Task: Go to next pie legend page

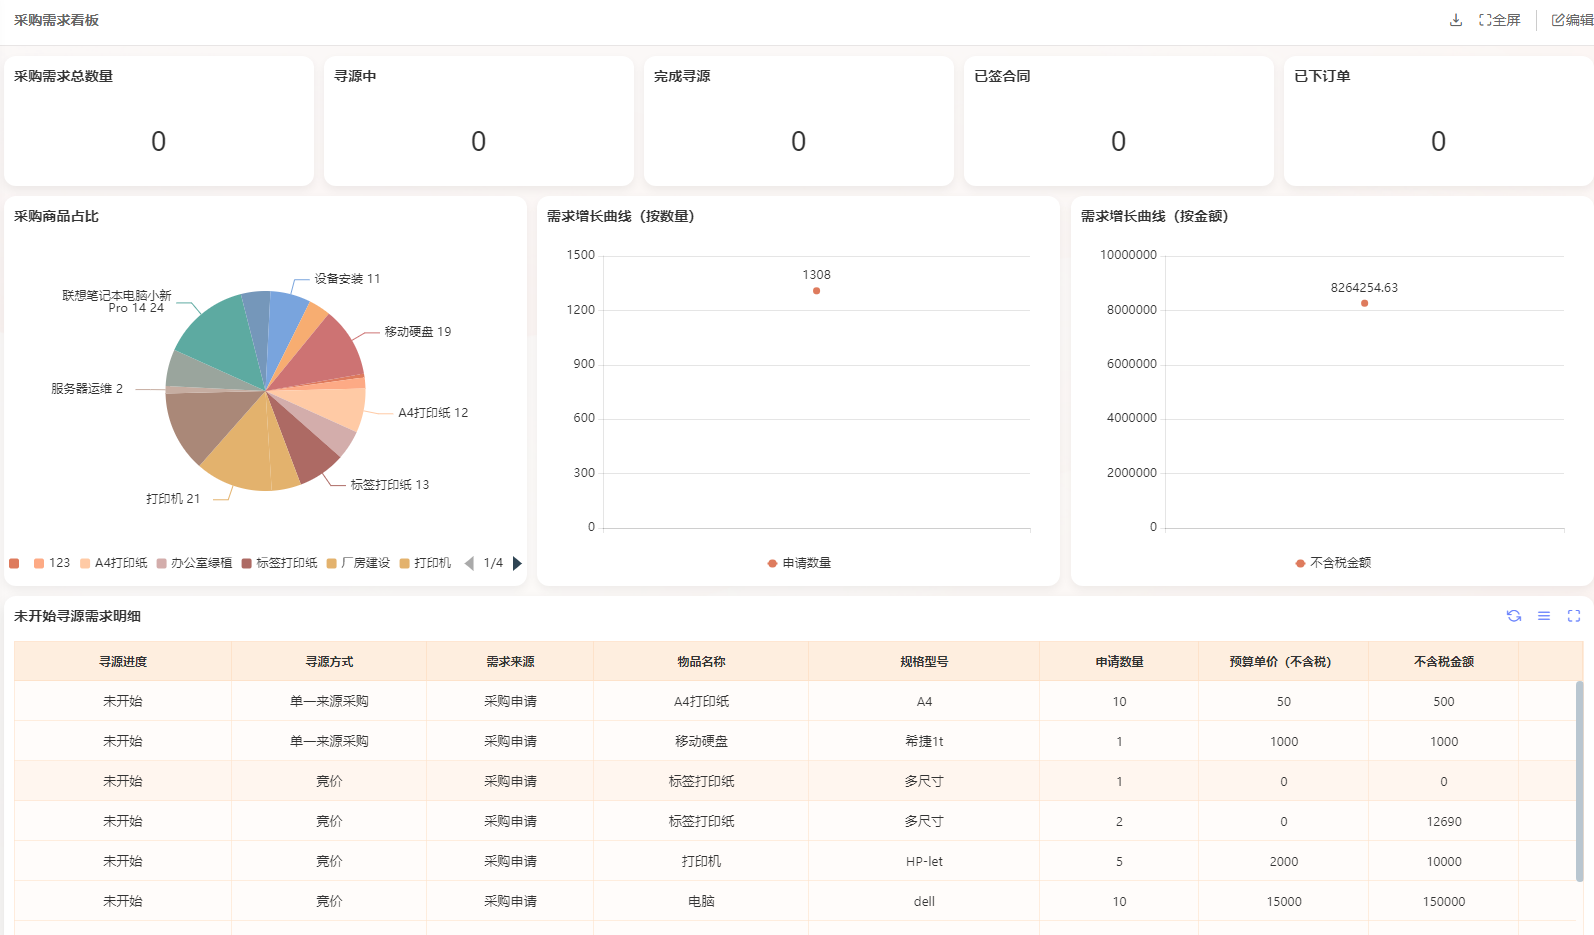Action: point(517,563)
